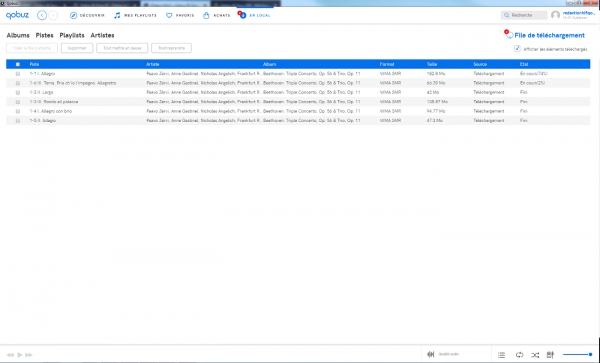Viewport: 600px width, 363px height.
Task: Open the play queue list icon
Action: pos(501,355)
